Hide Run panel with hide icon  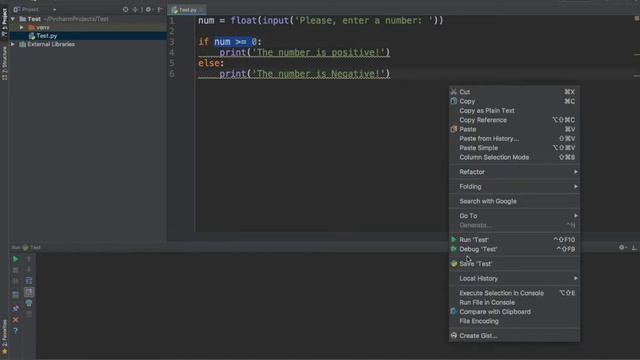point(634,247)
